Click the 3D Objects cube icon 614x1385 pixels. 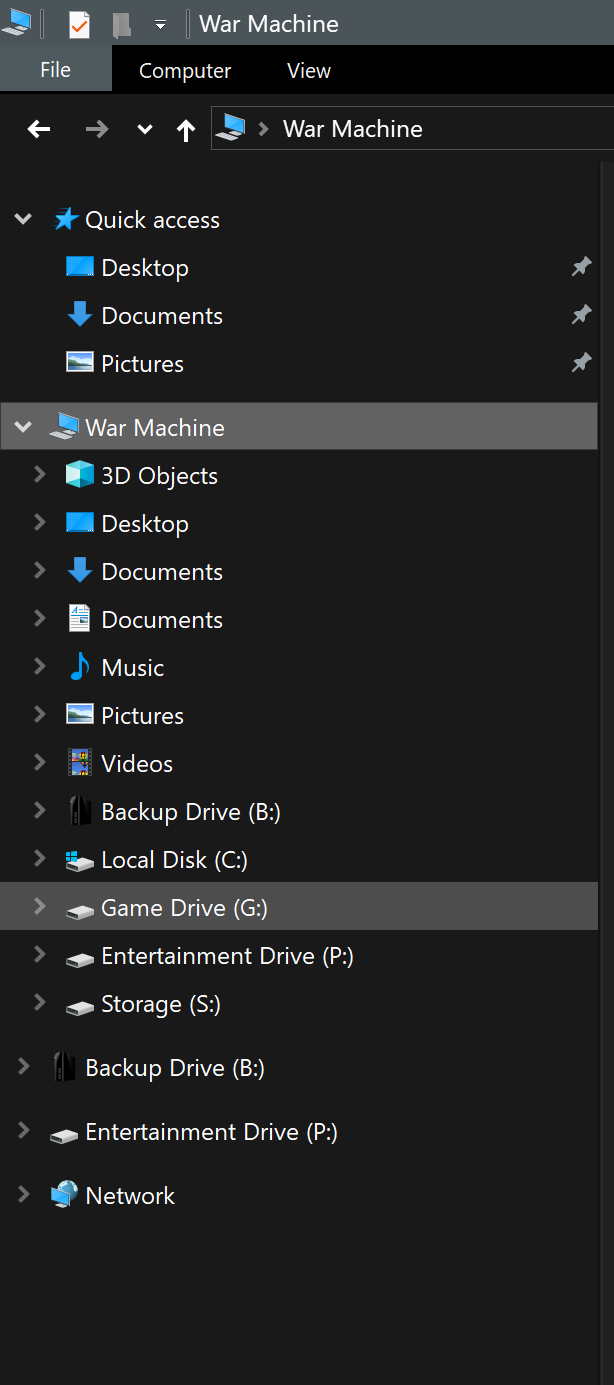[x=80, y=474]
